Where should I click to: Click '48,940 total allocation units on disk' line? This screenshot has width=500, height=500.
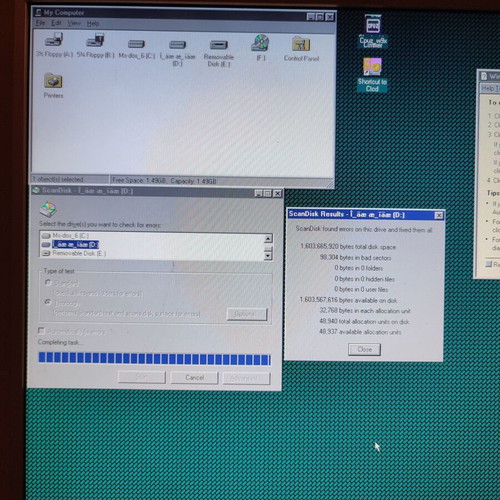coord(364,321)
